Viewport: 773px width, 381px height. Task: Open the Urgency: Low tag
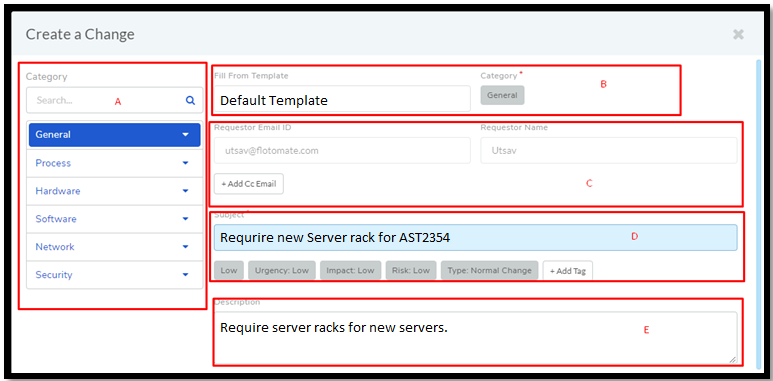pyautogui.click(x=282, y=271)
